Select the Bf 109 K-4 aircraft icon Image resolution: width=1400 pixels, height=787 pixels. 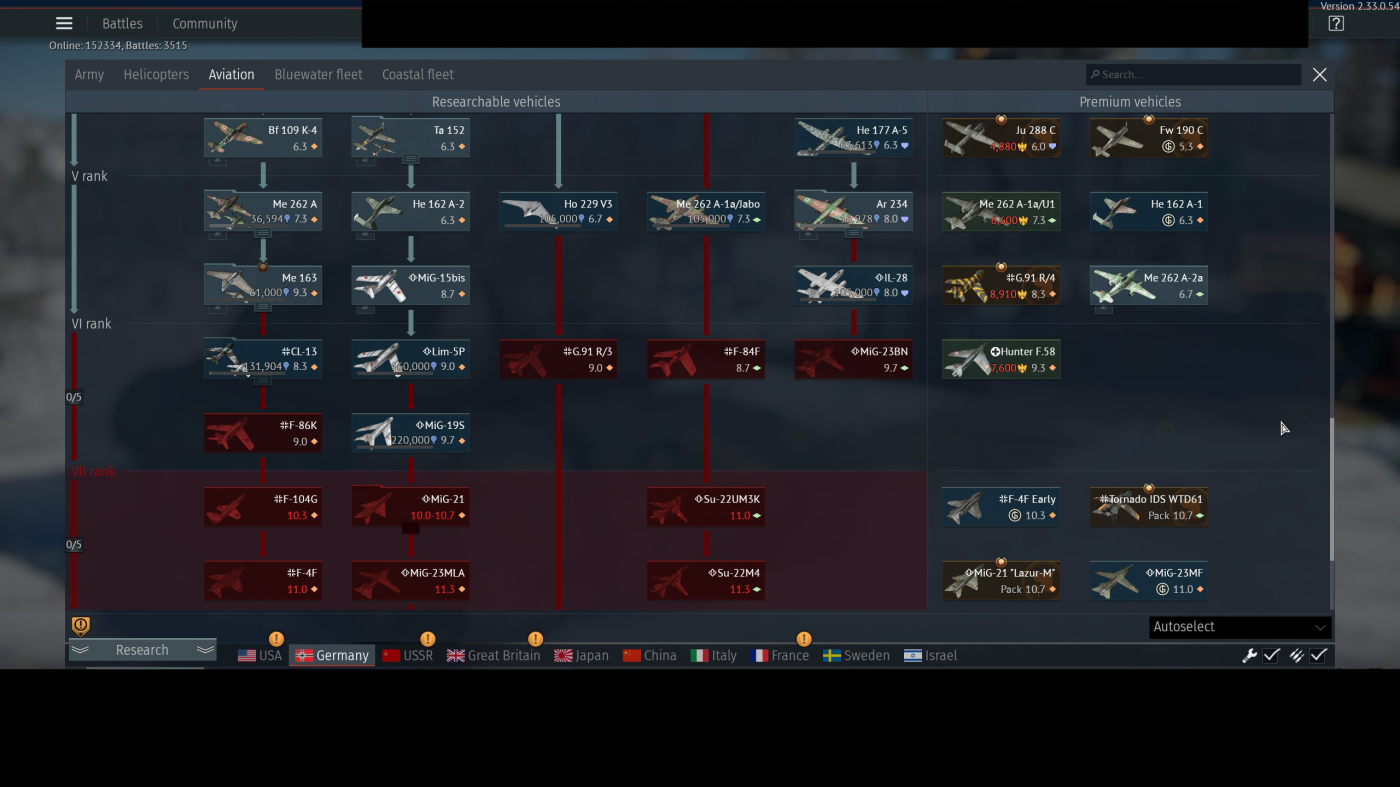263,138
